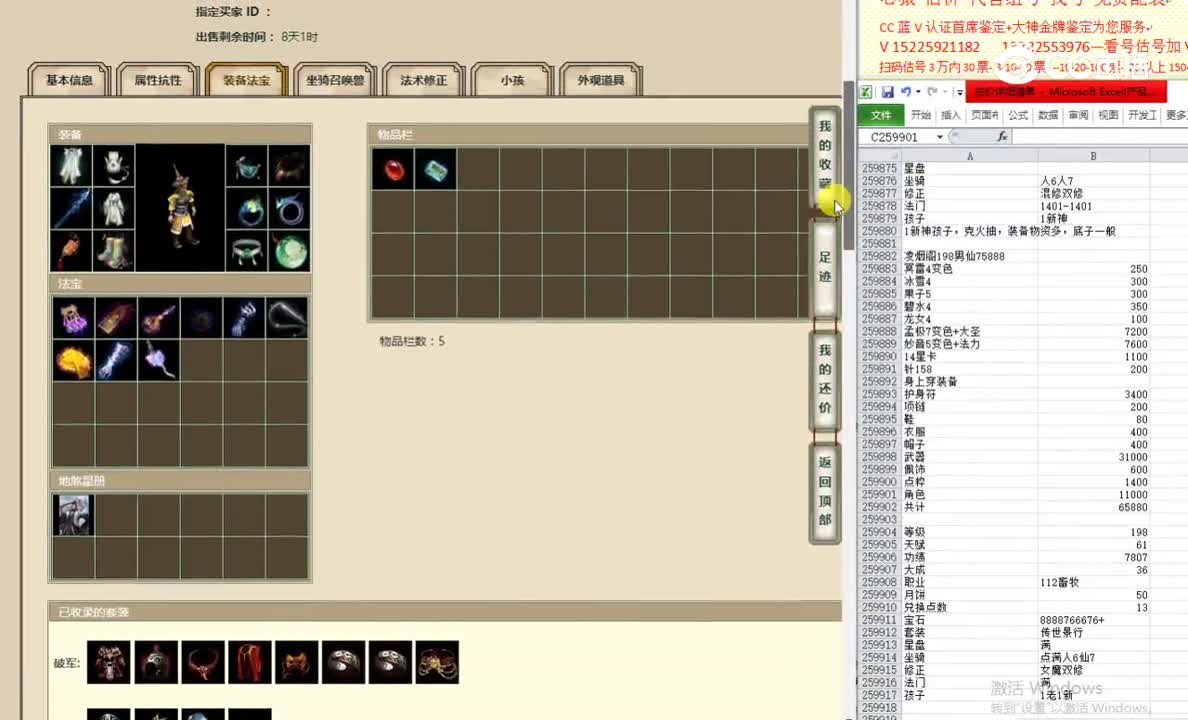
Task: Open the Excel 审阅 ribbon tab
Action: click(x=1078, y=115)
